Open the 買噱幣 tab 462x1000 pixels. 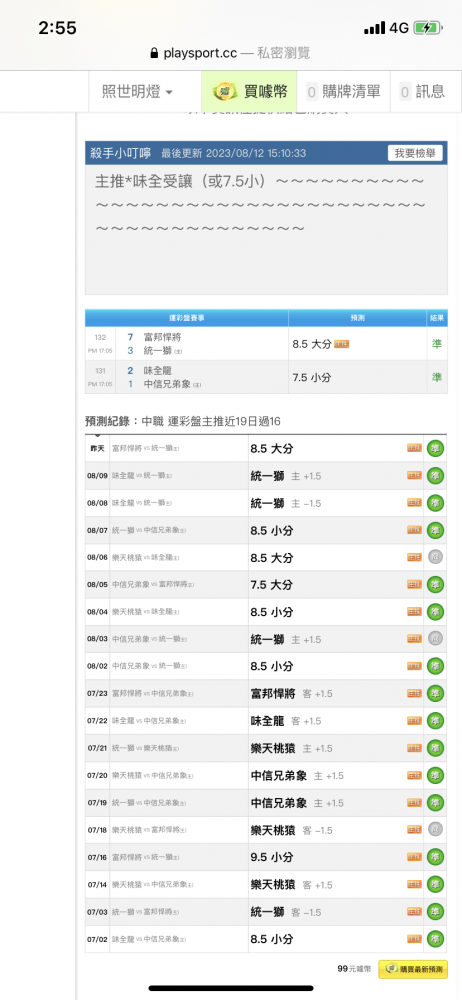click(250, 92)
